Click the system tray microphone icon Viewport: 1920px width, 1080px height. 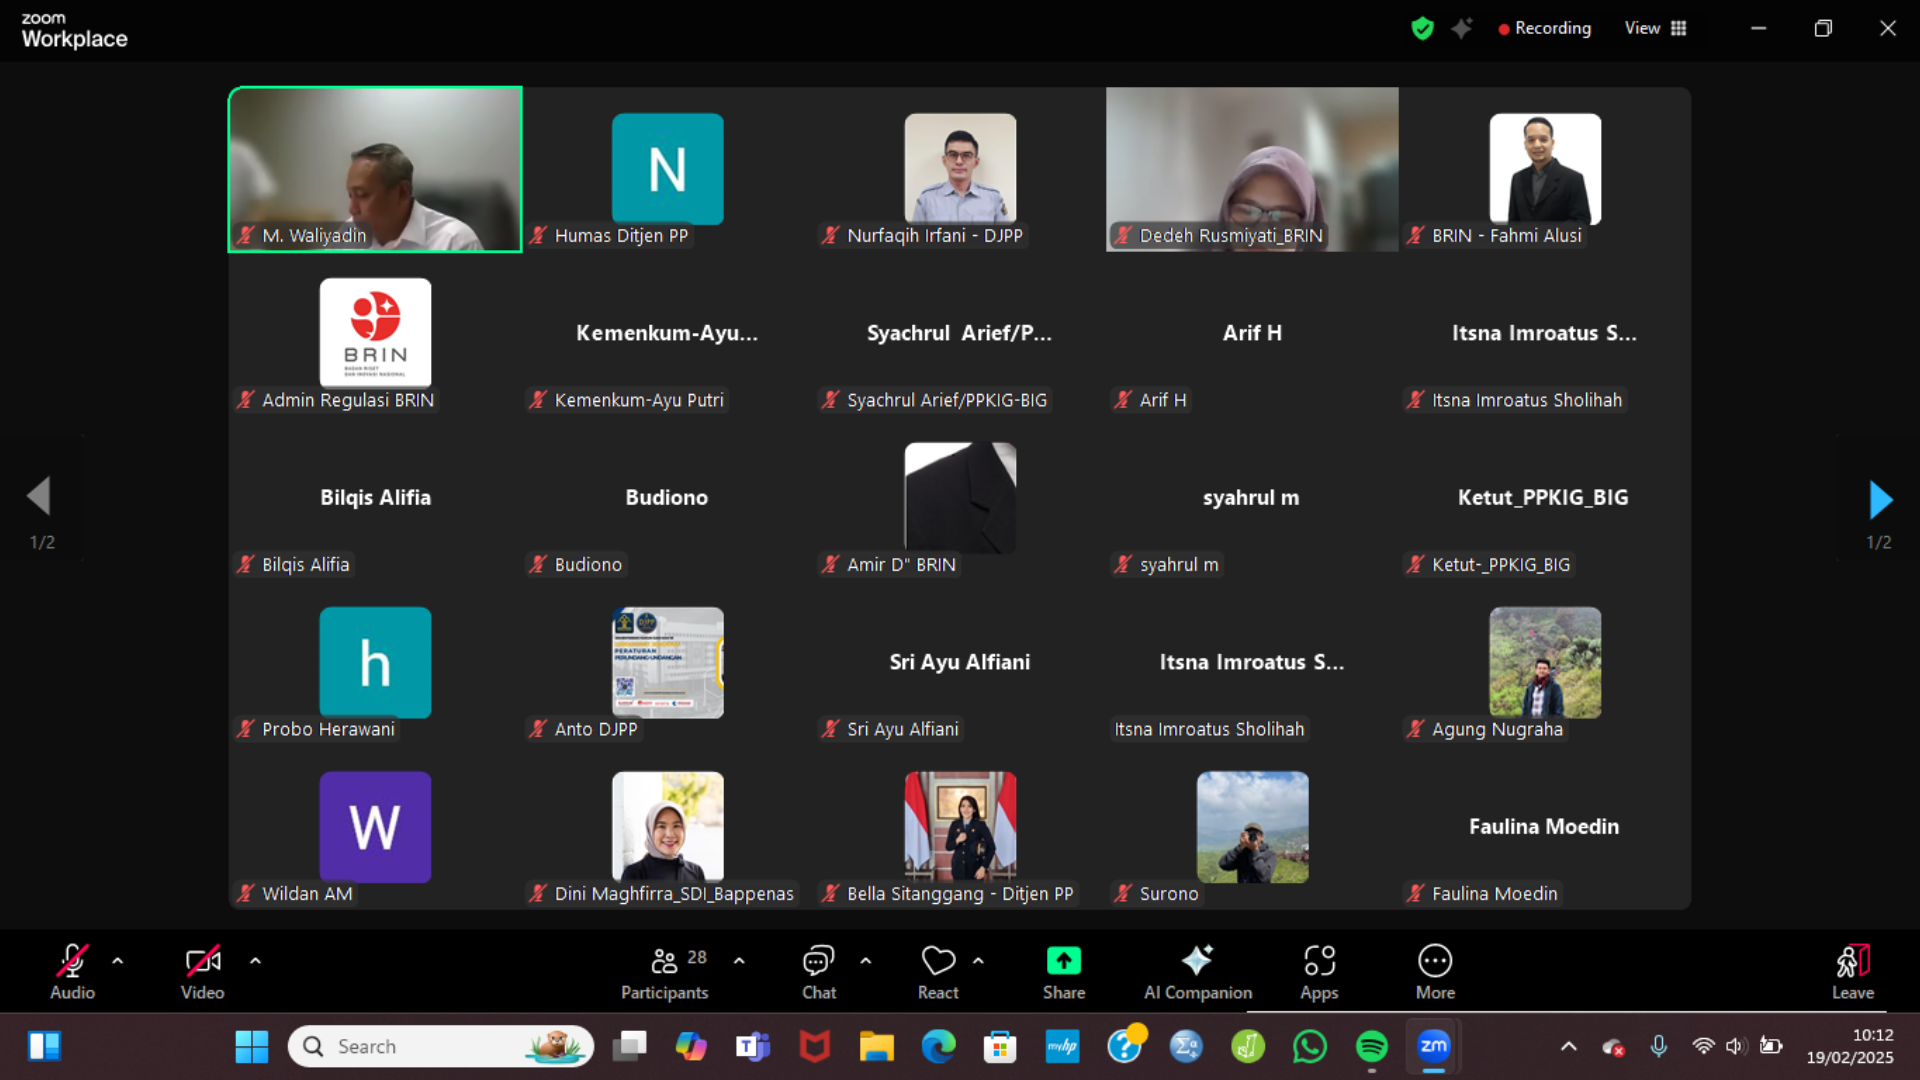coord(1659,1047)
